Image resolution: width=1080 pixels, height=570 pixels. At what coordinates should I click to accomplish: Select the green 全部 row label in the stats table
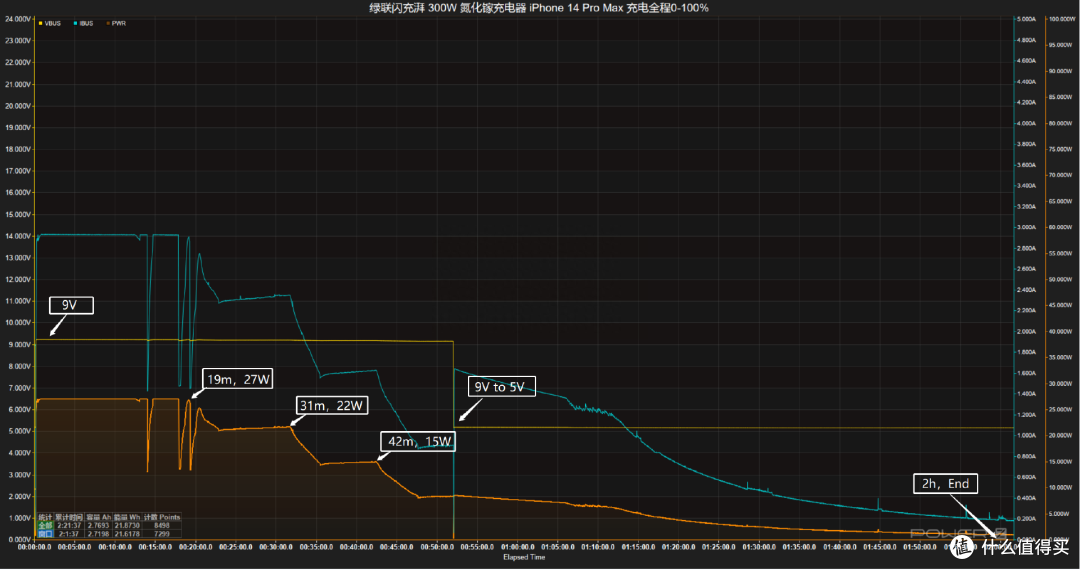point(45,525)
